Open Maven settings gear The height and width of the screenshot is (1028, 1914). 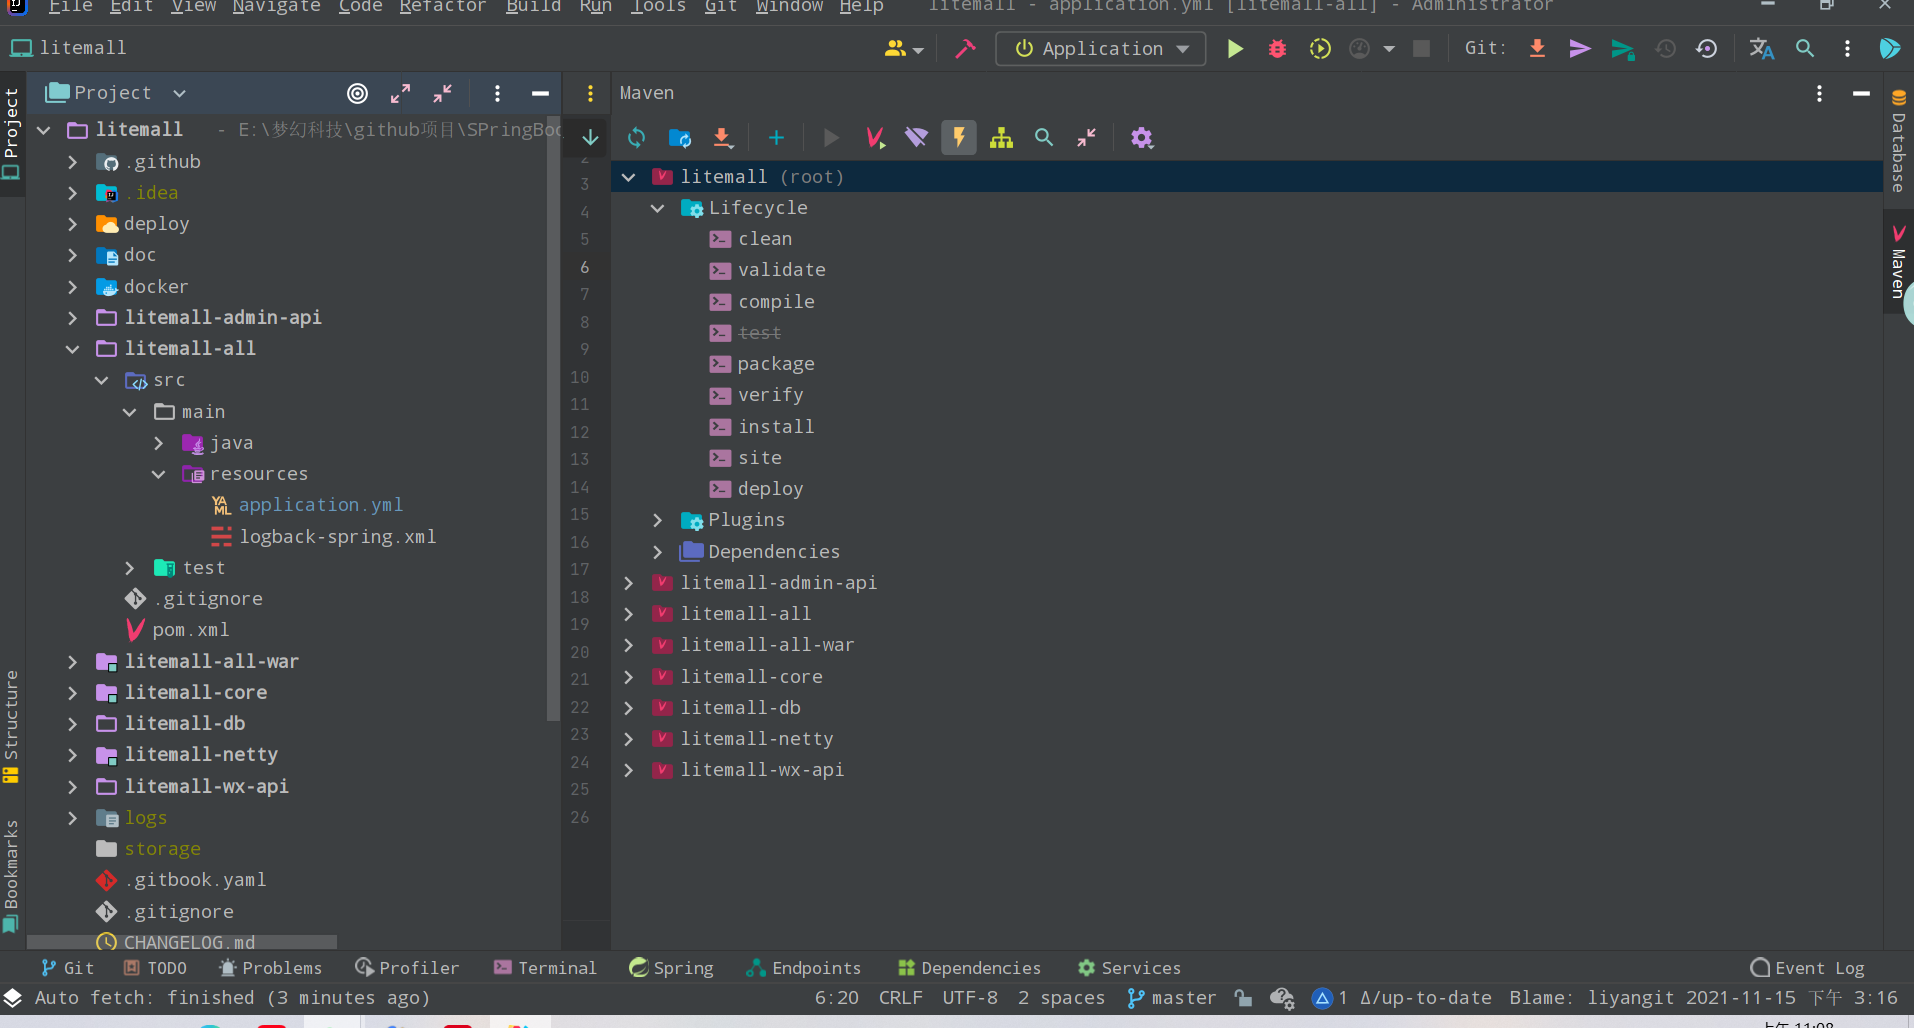point(1142,138)
